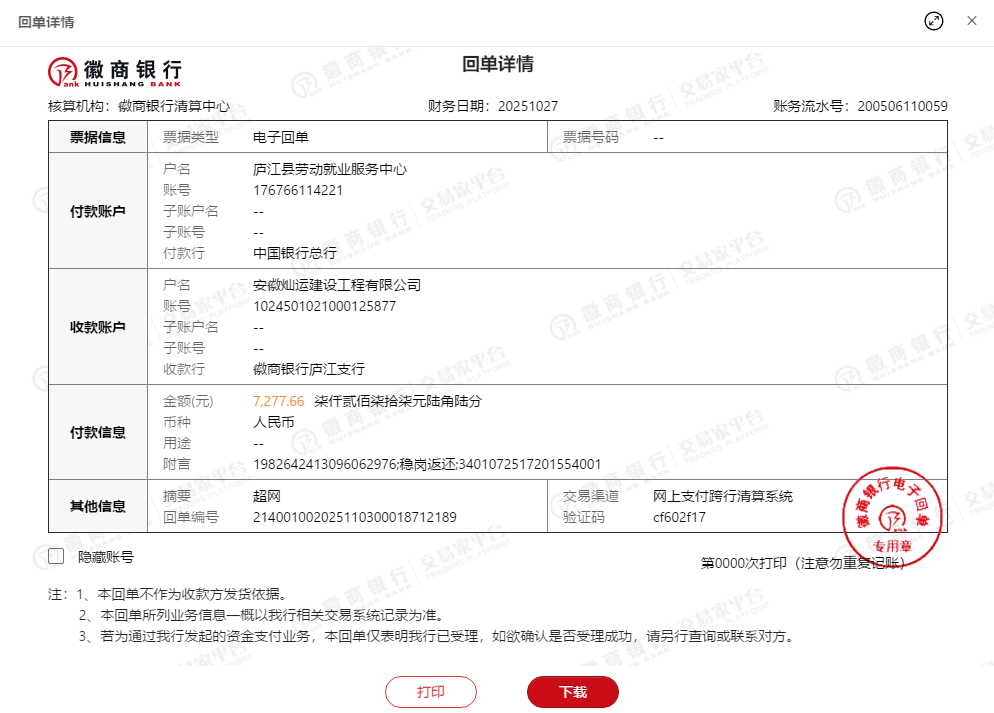Click the 财务日期 value 20251027
This screenshot has width=994, height=713.
pyautogui.click(x=527, y=106)
